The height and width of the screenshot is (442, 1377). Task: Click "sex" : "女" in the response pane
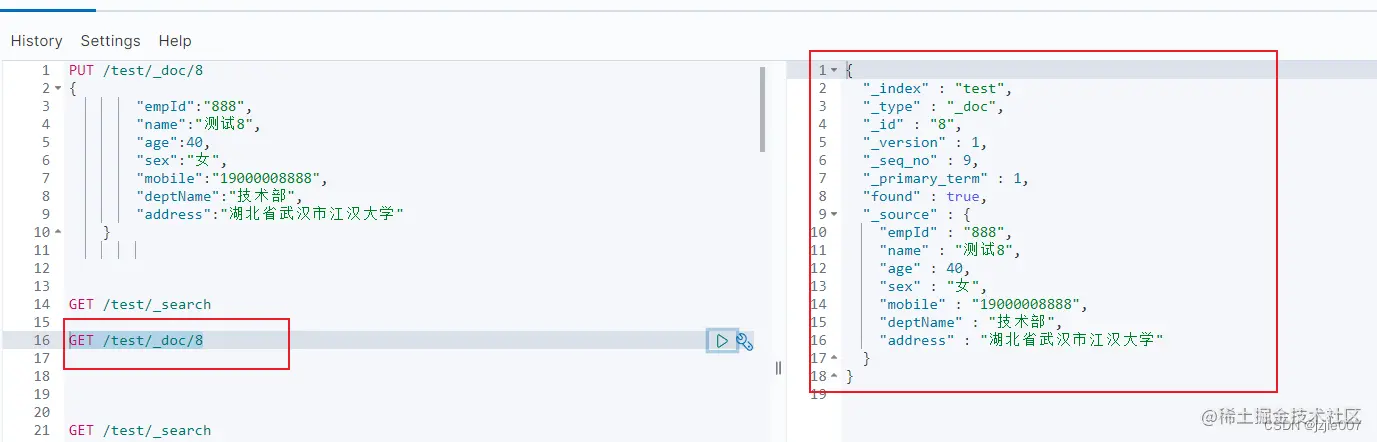pos(933,287)
